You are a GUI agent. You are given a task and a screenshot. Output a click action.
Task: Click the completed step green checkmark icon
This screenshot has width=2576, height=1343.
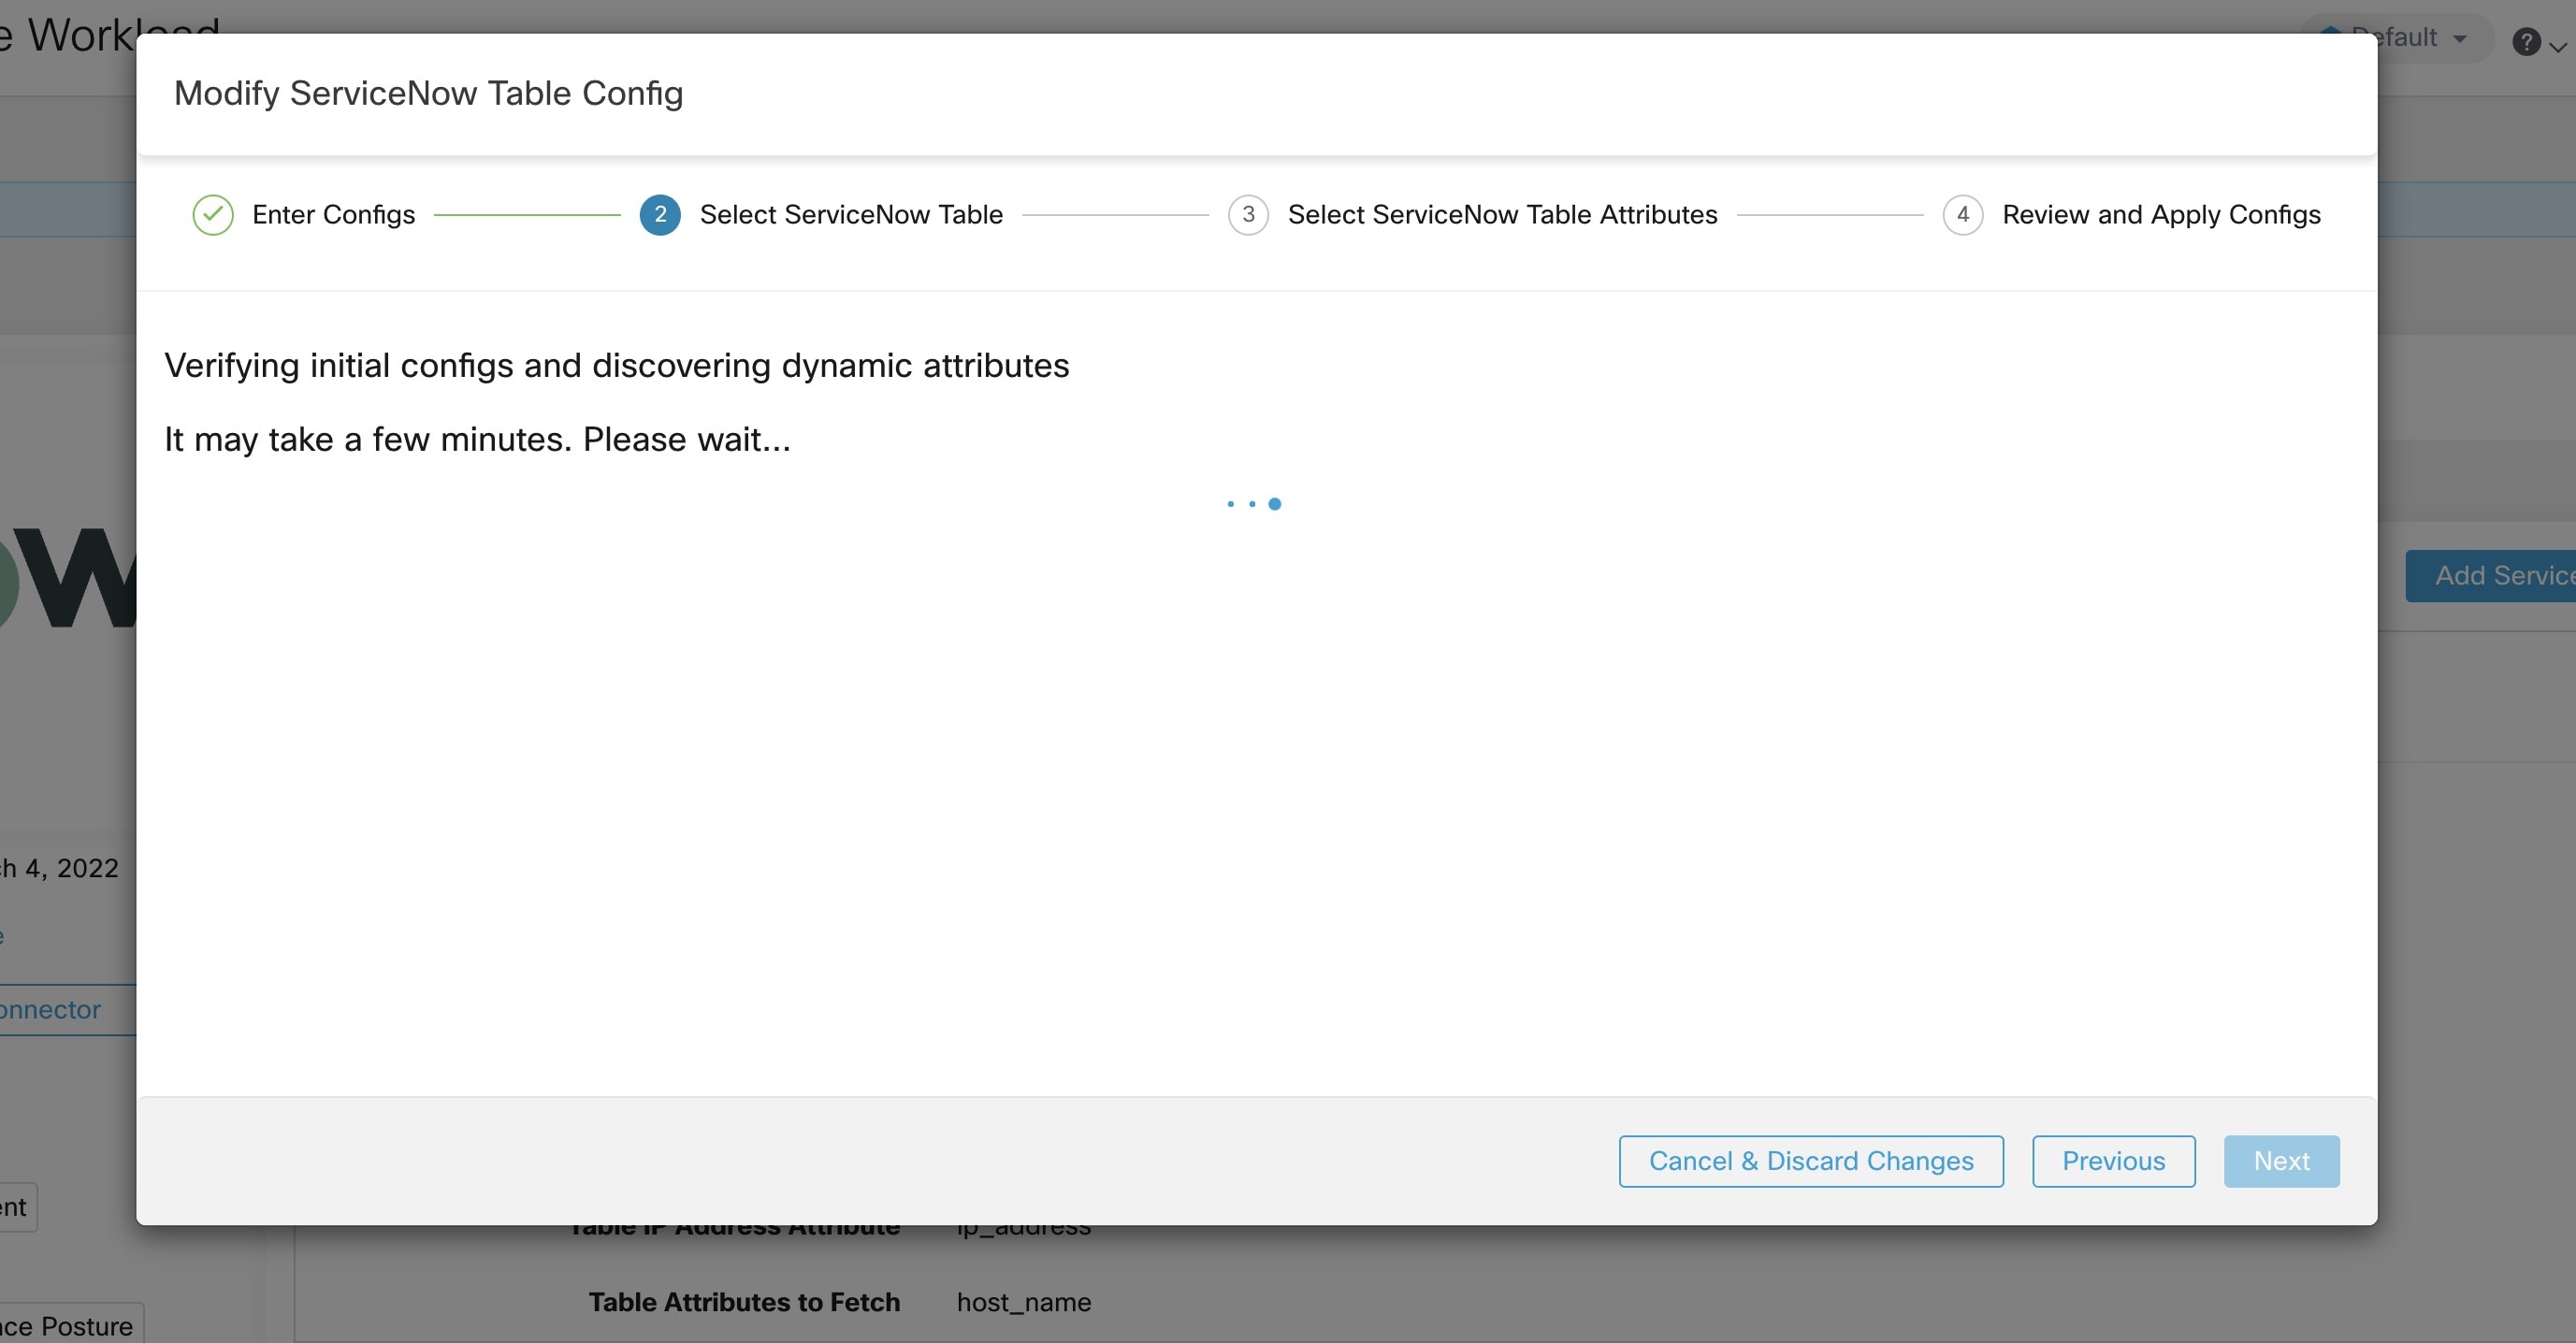[211, 213]
